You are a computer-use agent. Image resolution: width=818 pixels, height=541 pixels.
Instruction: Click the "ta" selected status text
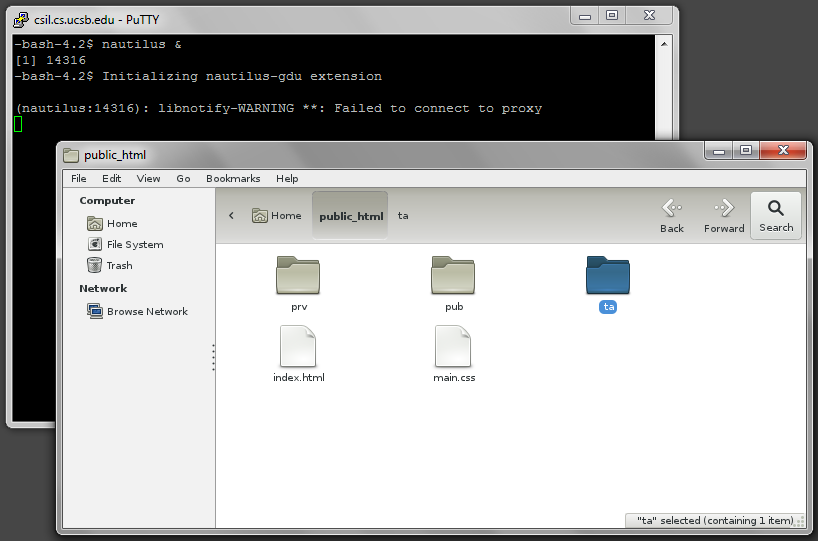coord(715,520)
